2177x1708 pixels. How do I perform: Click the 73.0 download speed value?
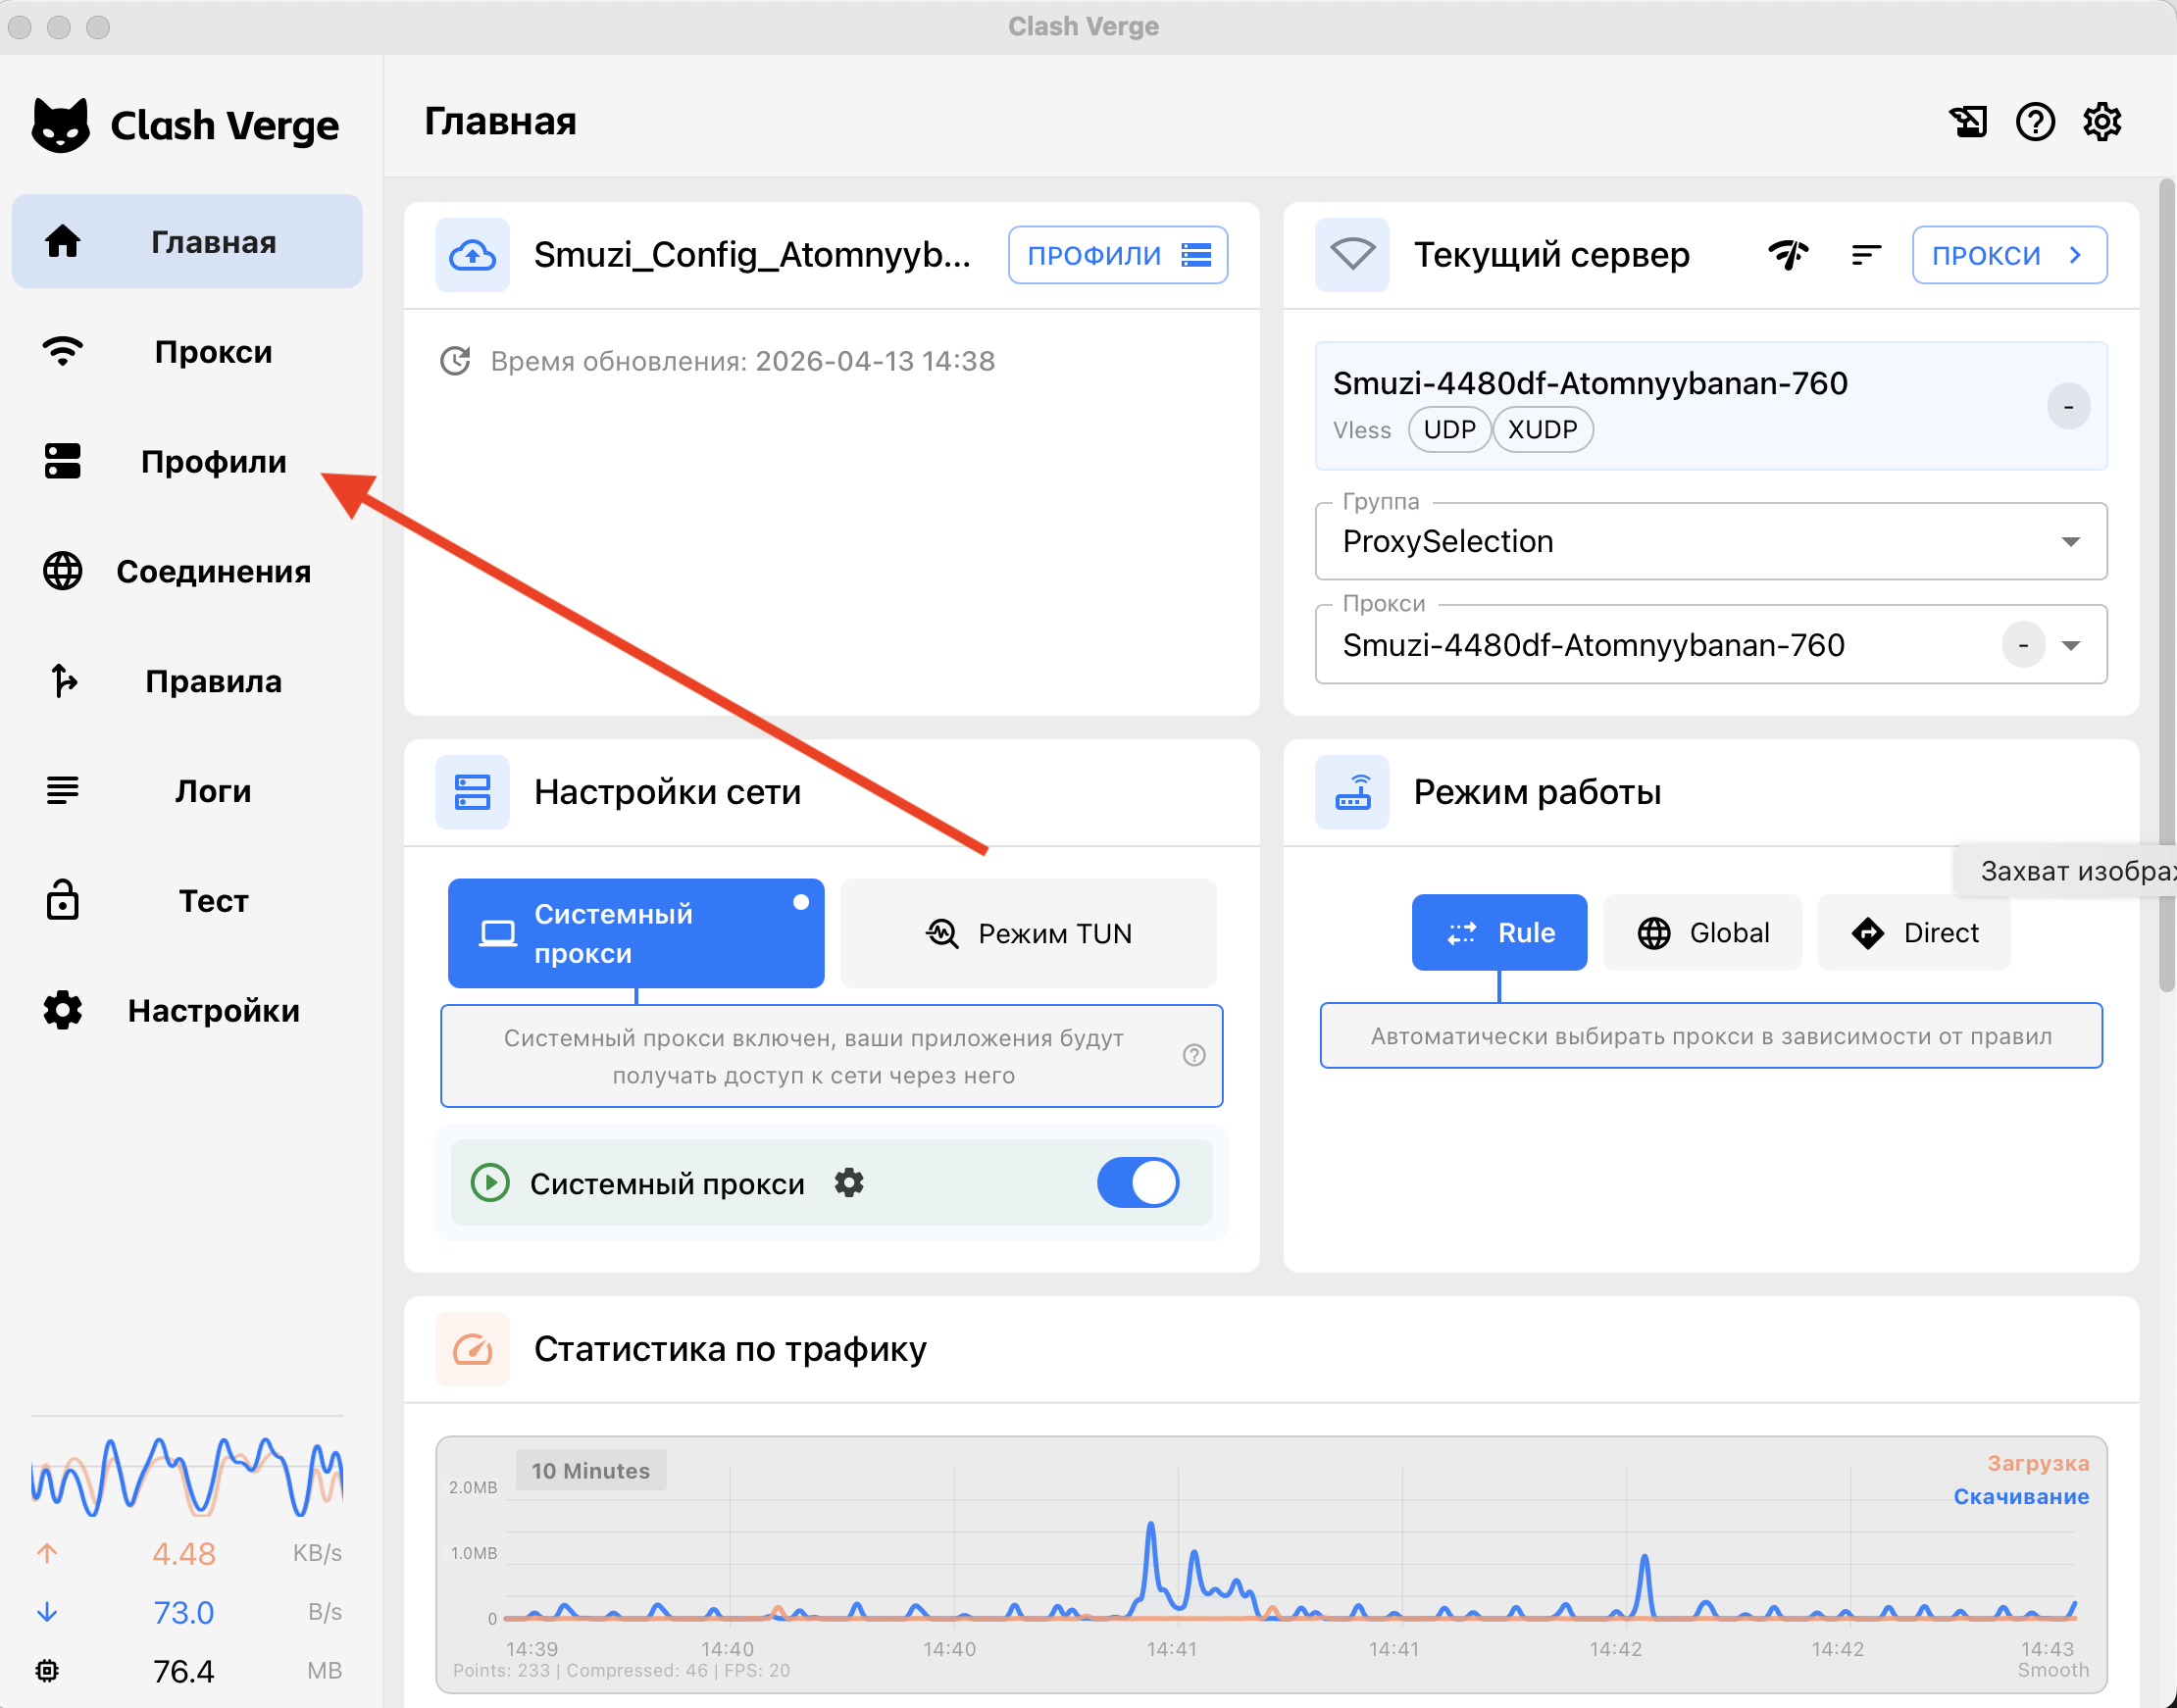(x=184, y=1612)
